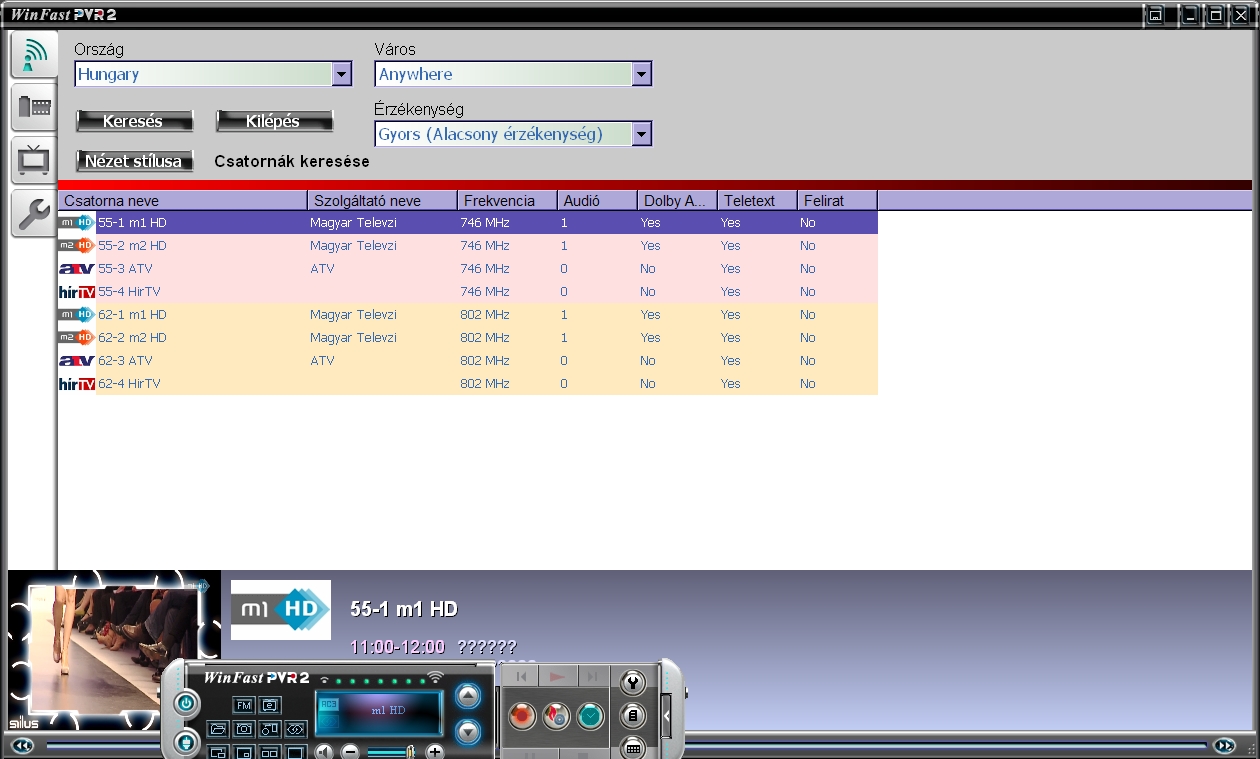The height and width of the screenshot is (759, 1260).
Task: Click the Keresés search button
Action: [x=134, y=121]
